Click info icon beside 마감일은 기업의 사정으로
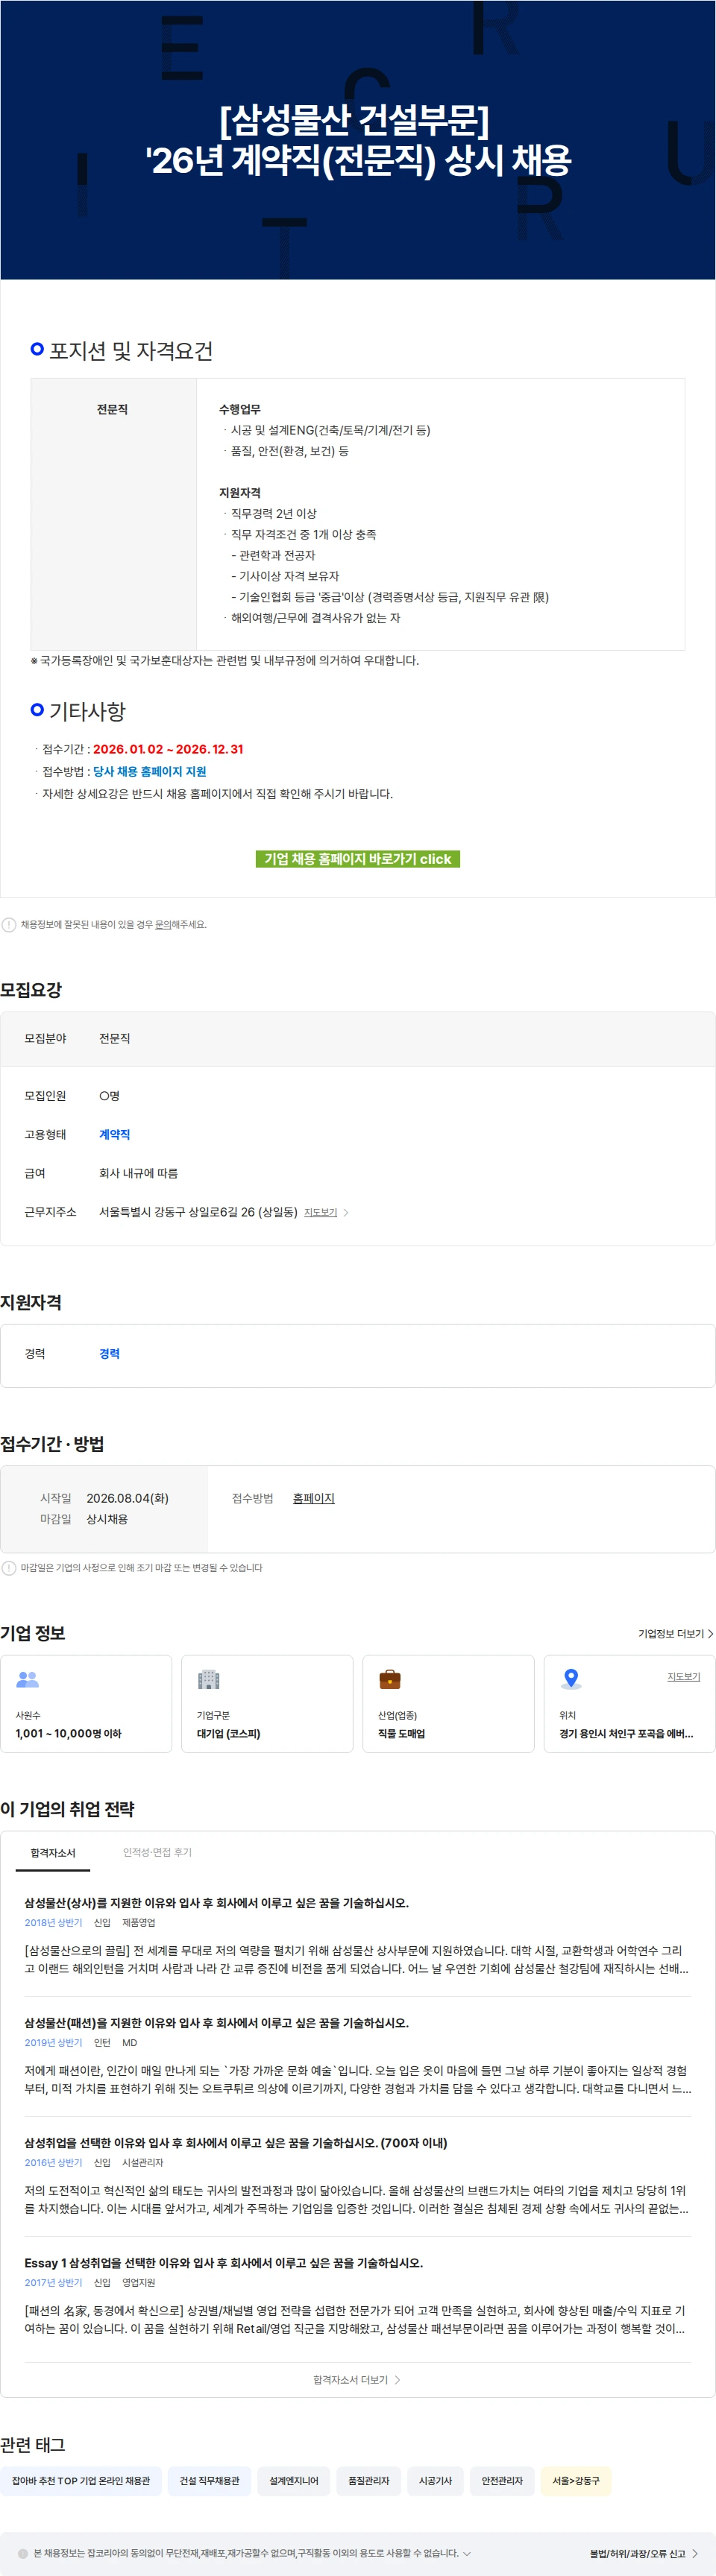 [9, 1567]
